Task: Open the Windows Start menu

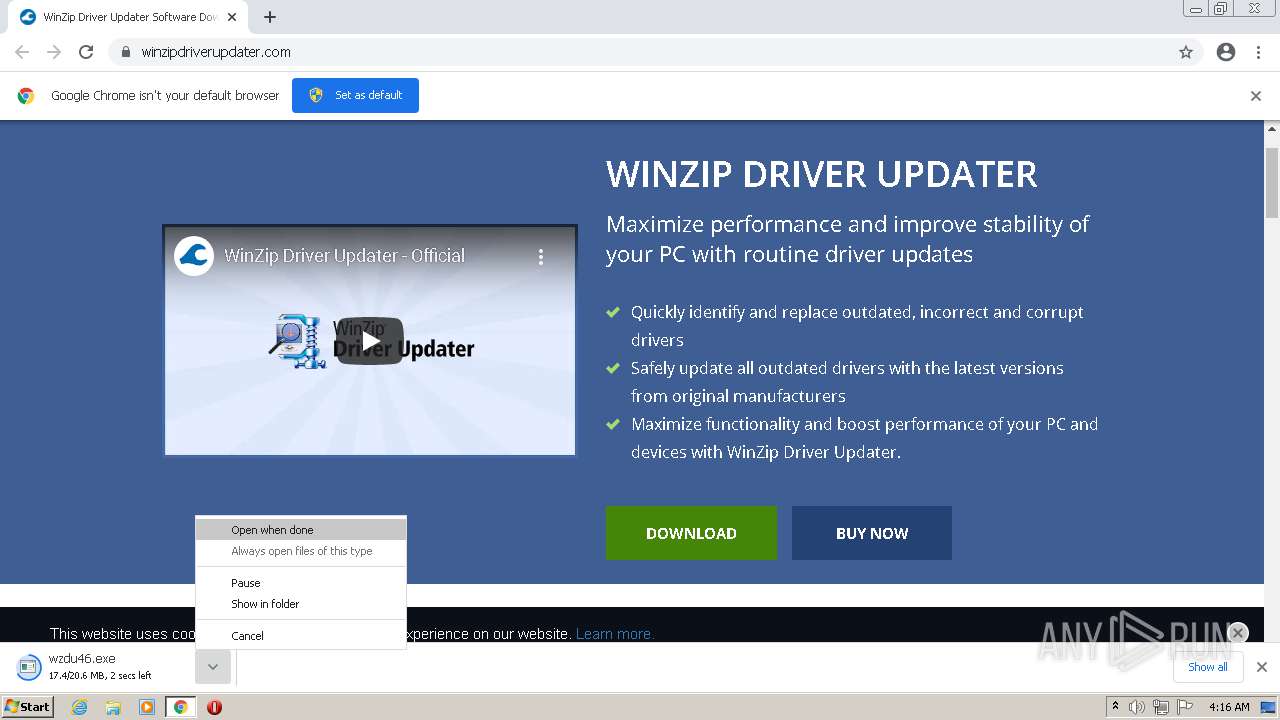Action: tap(27, 706)
